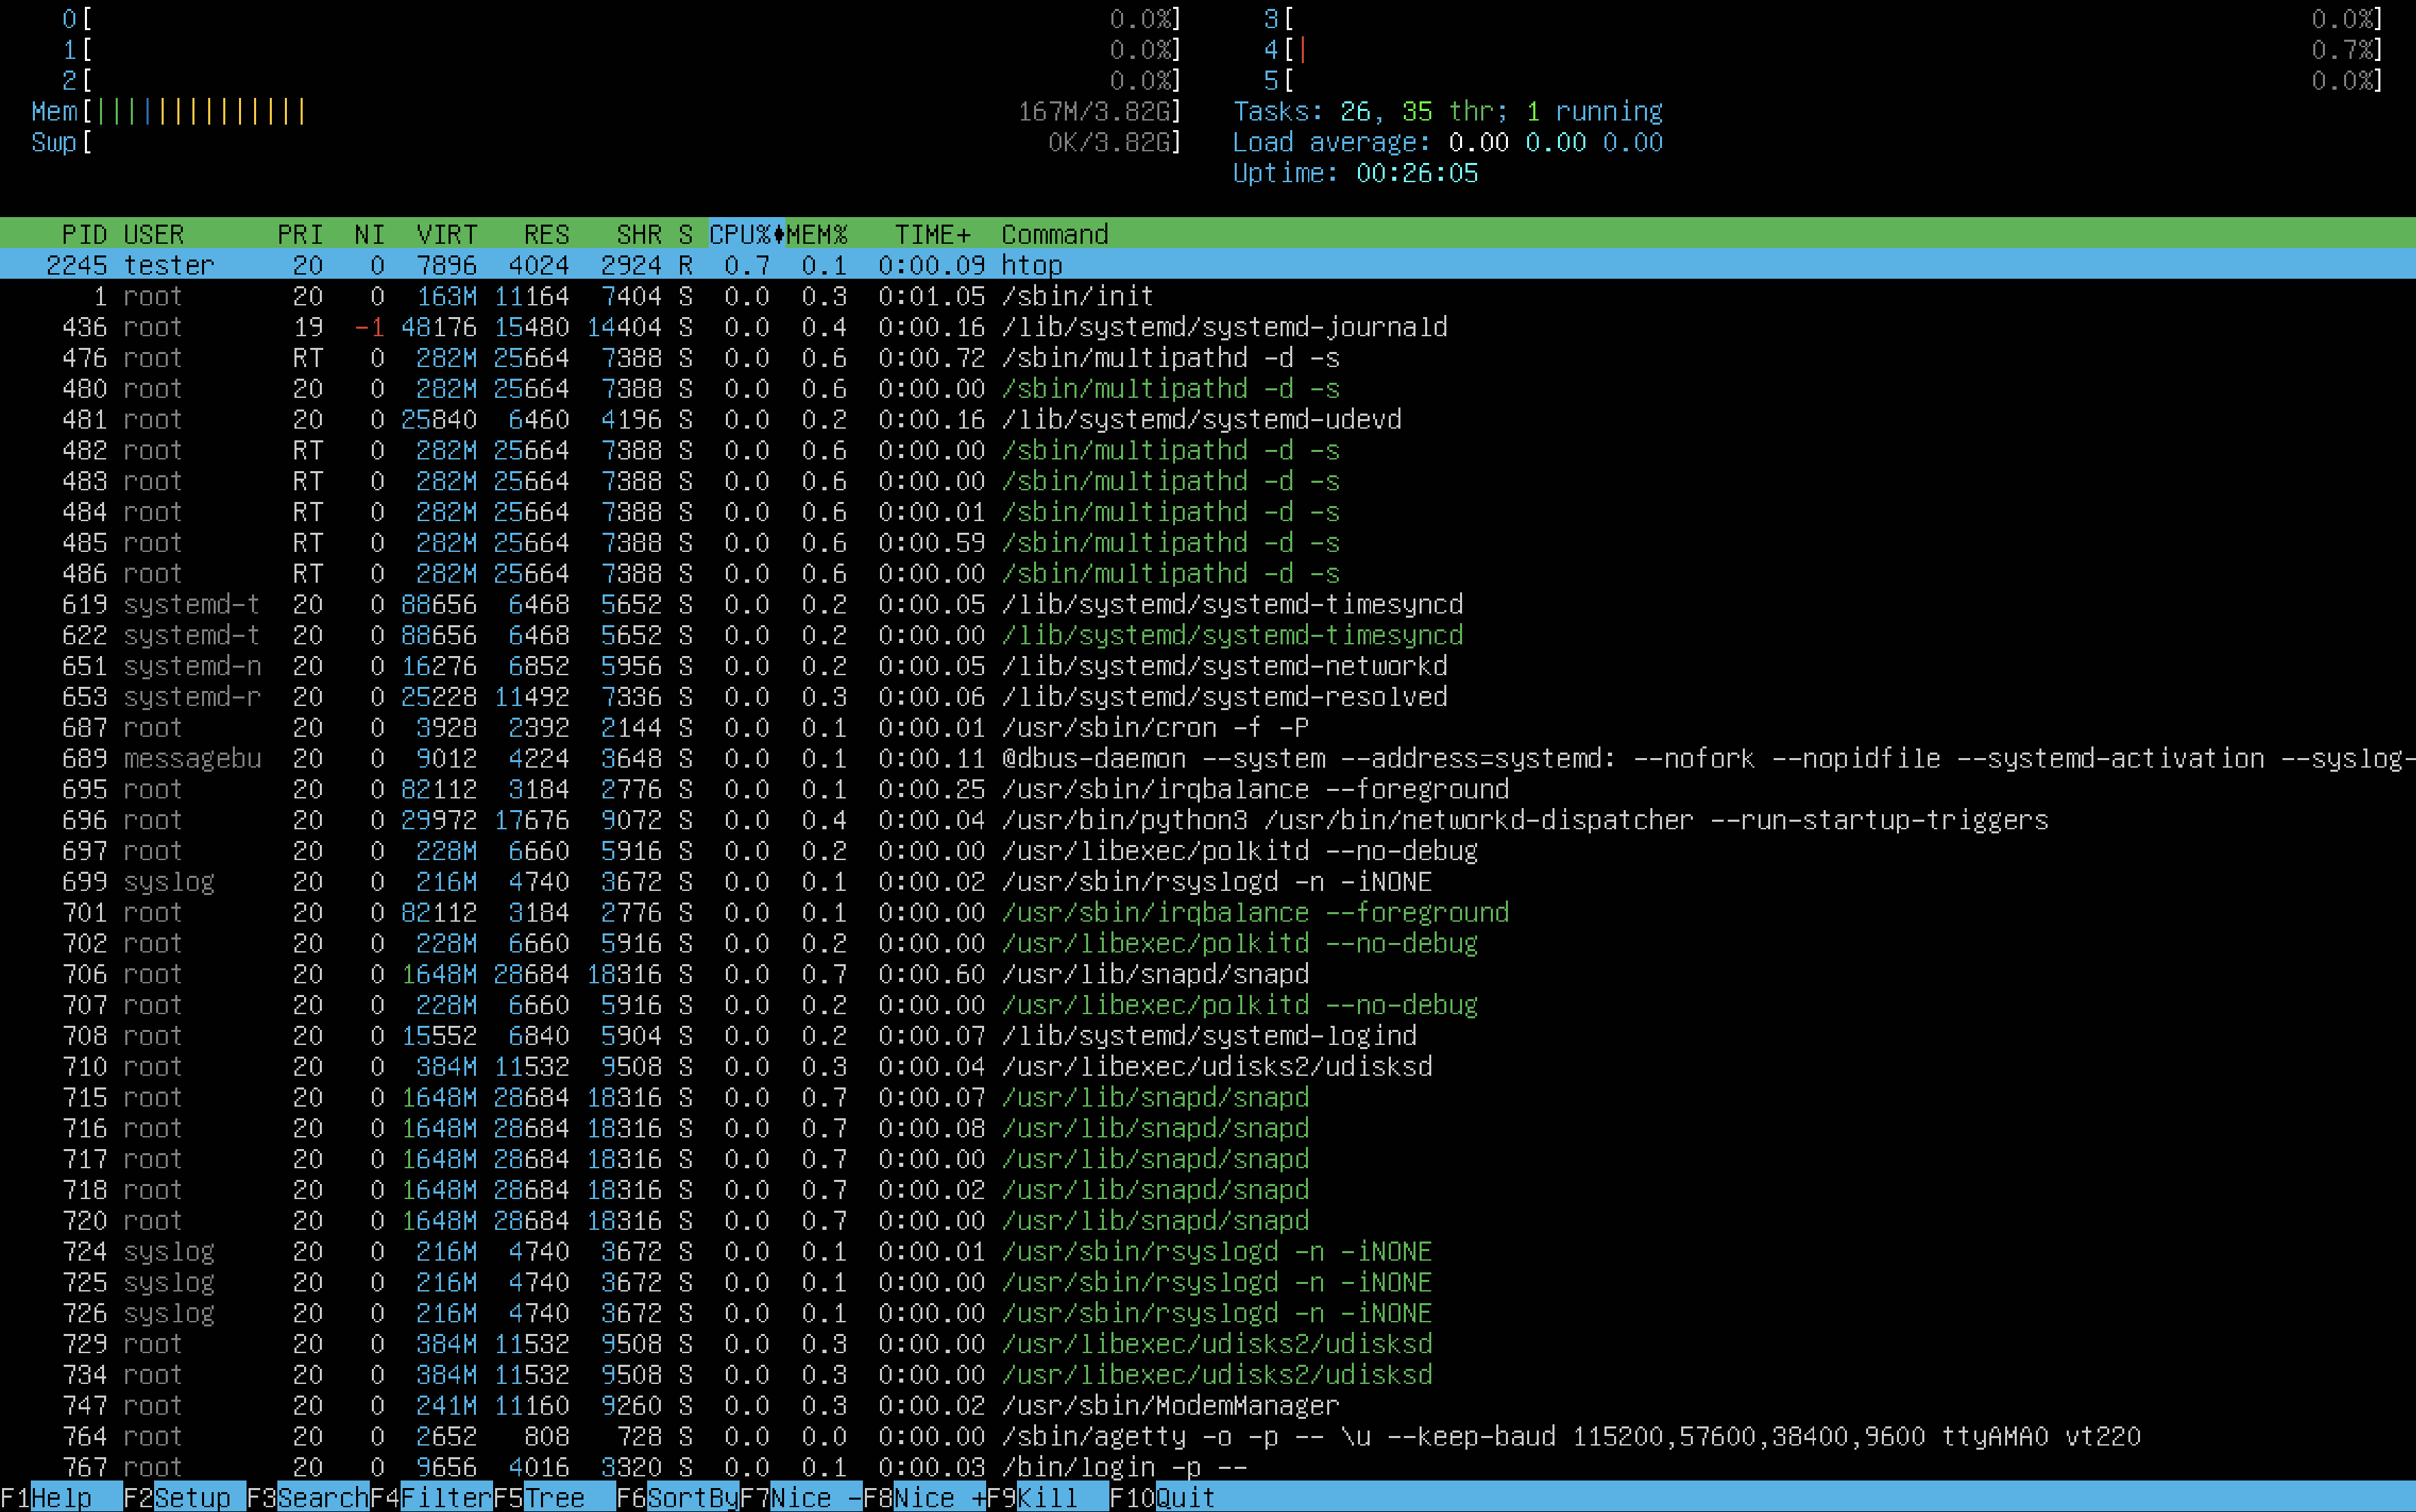The width and height of the screenshot is (2416, 1512).
Task: Click the highlighted htop process row
Action: 1031,265
